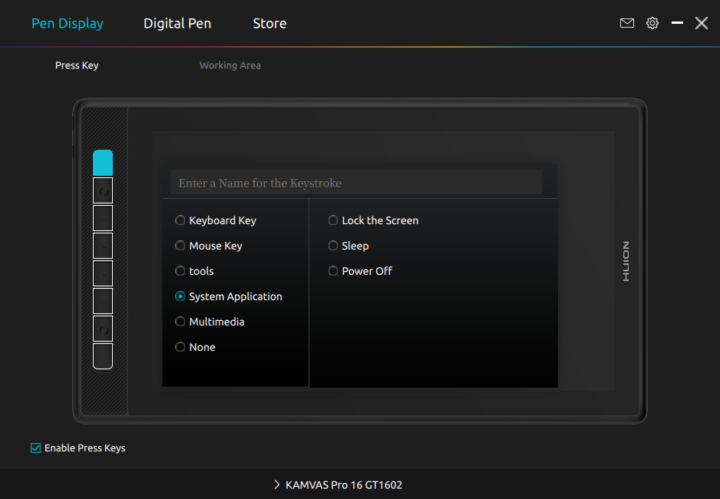The height and width of the screenshot is (499, 720).
Task: Switch to the Pen Display tab
Action: pyautogui.click(x=68, y=23)
